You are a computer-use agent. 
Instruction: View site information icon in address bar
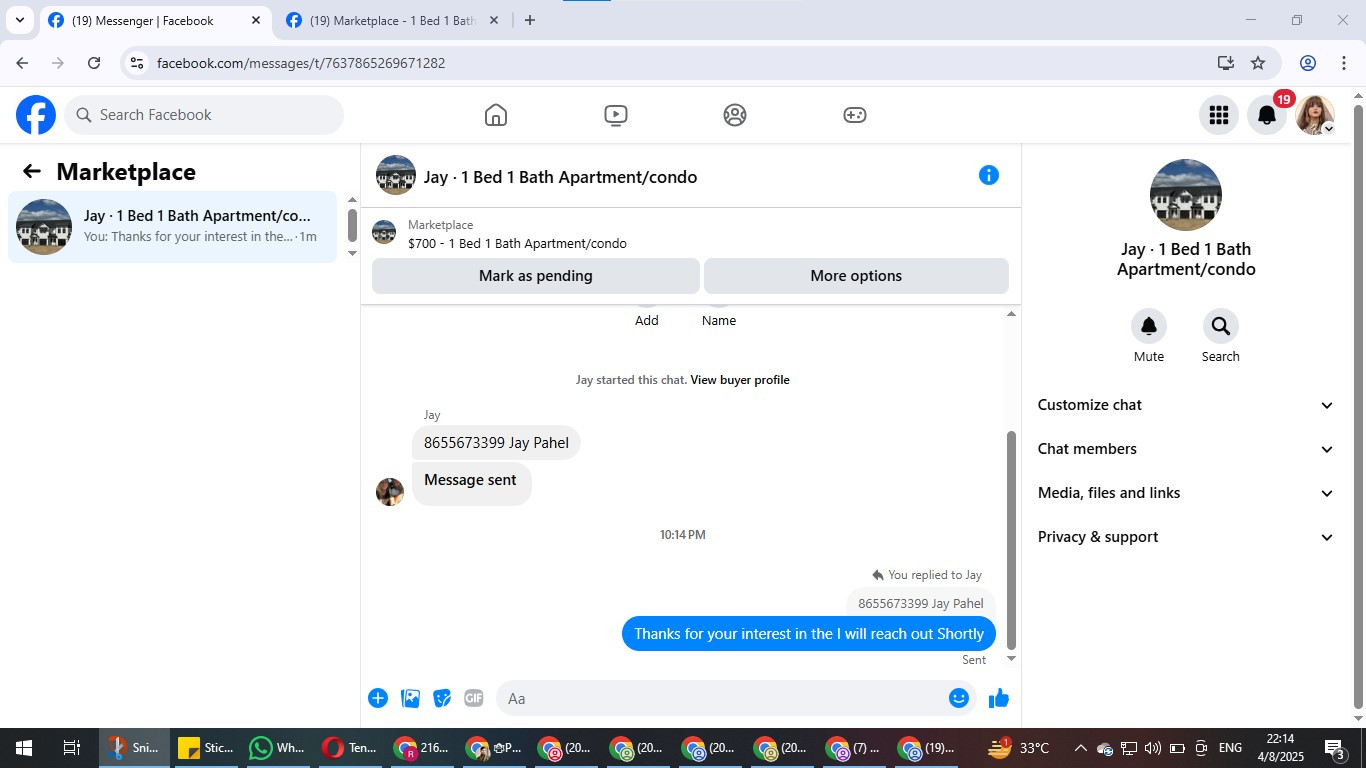point(137,63)
